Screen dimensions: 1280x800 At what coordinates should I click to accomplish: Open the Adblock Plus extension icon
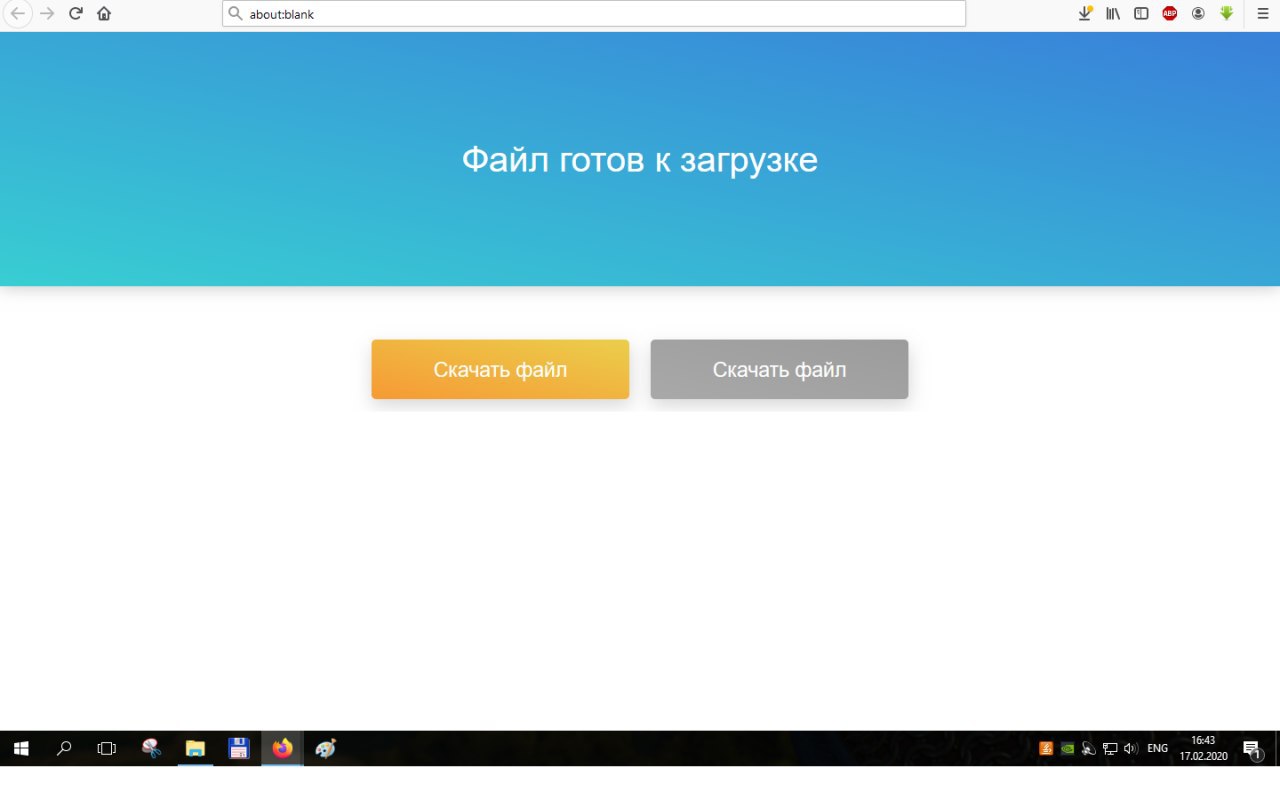point(1170,14)
